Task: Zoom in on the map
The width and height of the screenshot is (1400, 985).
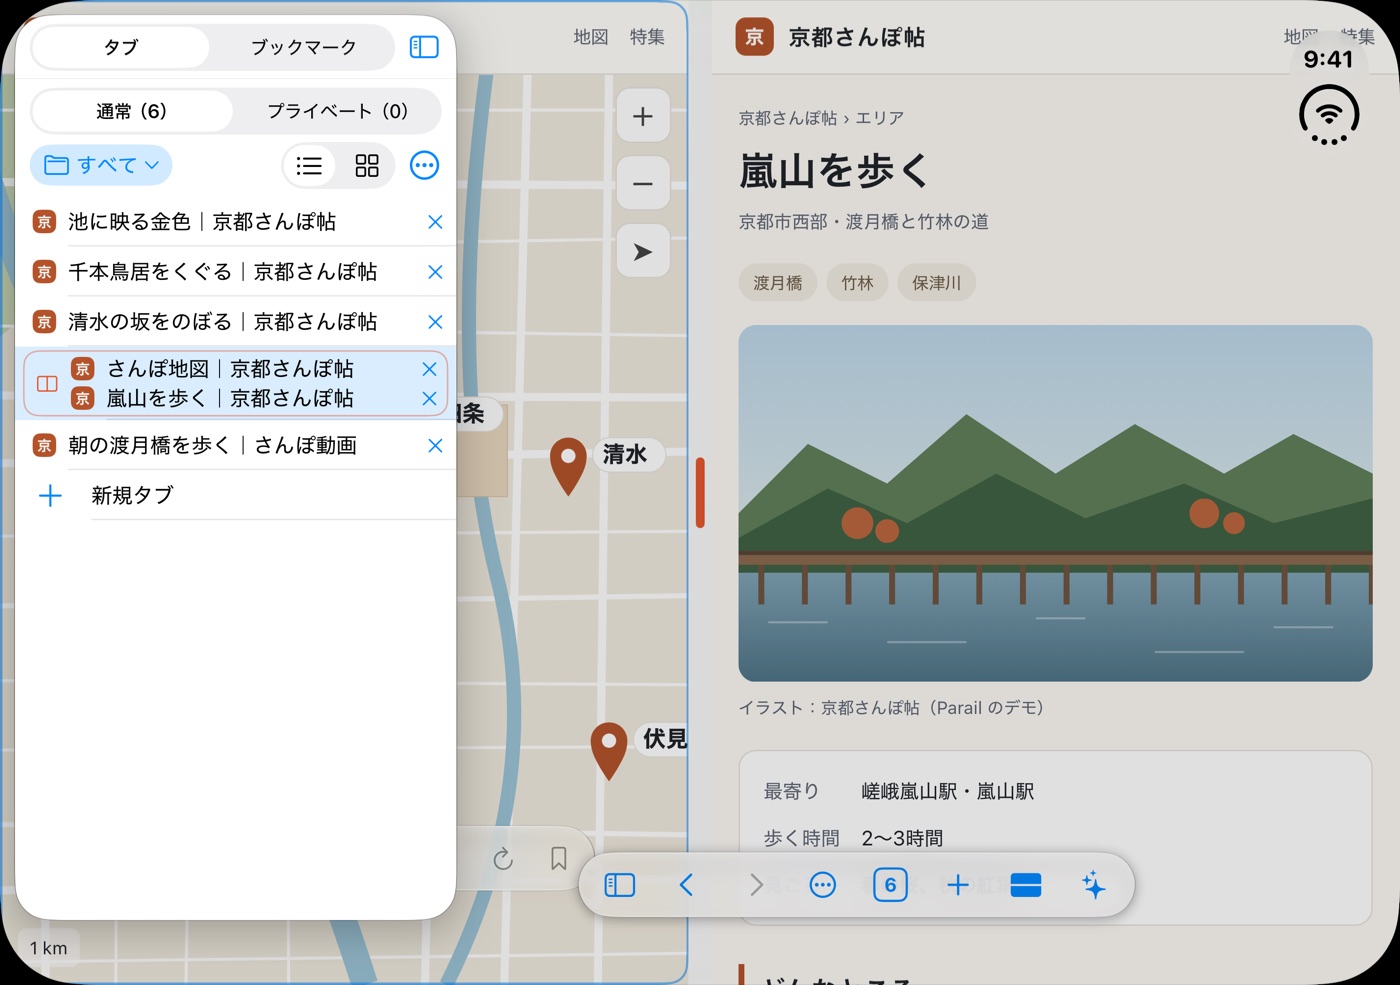Action: (x=643, y=117)
